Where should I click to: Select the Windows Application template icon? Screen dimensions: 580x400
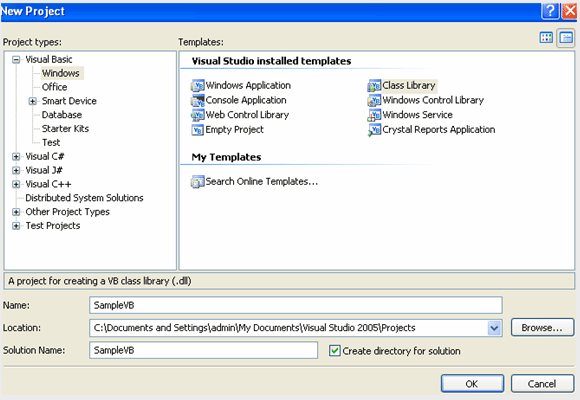(x=198, y=85)
